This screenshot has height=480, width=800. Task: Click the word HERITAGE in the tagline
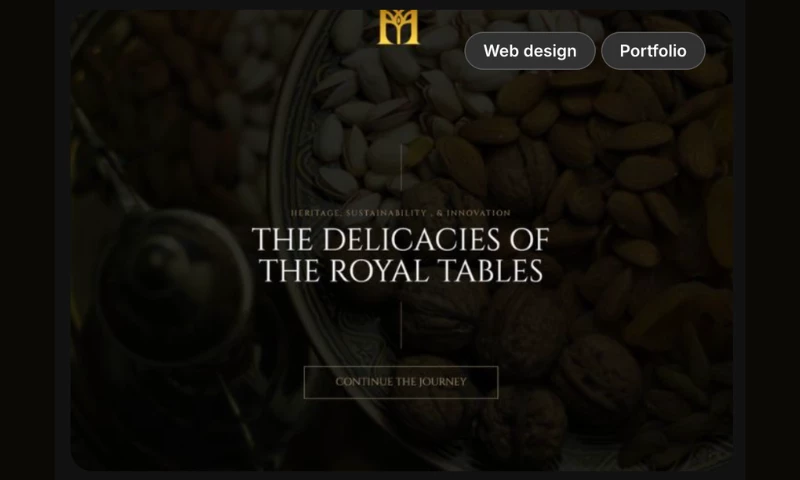tap(315, 213)
